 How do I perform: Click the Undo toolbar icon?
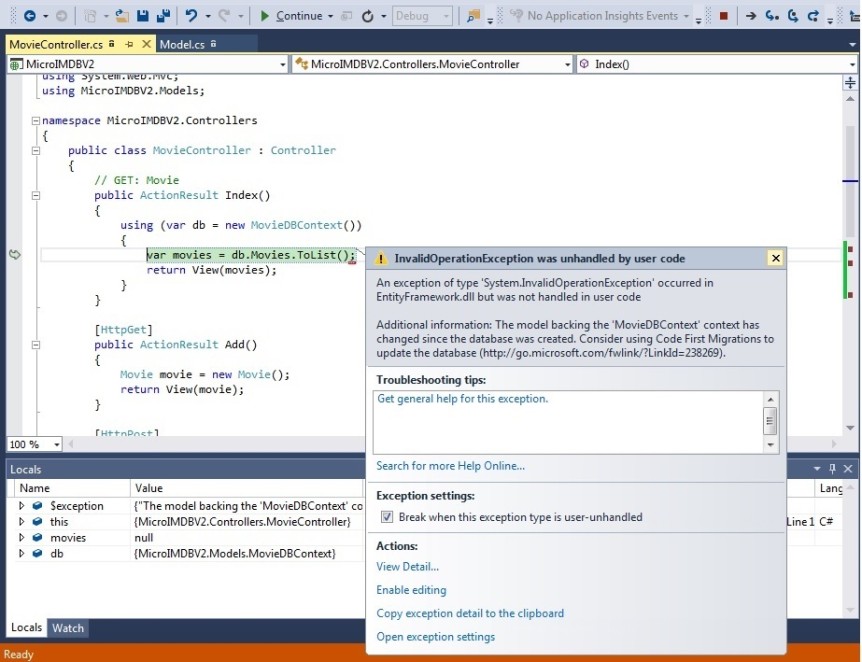pos(192,16)
